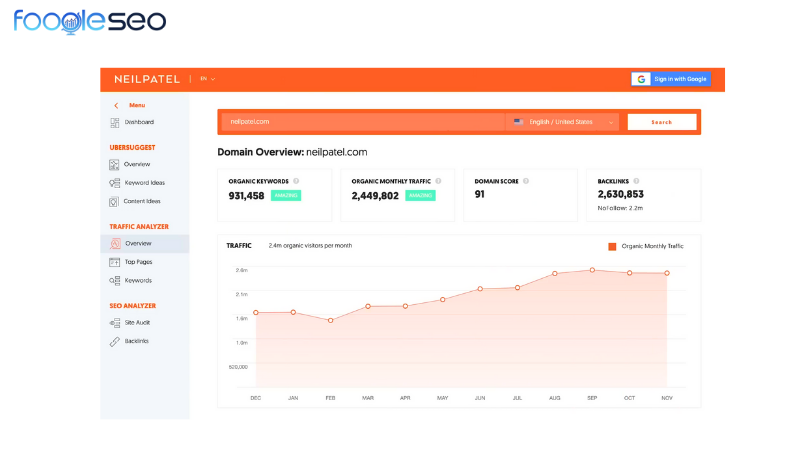Open the EN language dropdown
Screen dimensions: 800x450
point(207,78)
